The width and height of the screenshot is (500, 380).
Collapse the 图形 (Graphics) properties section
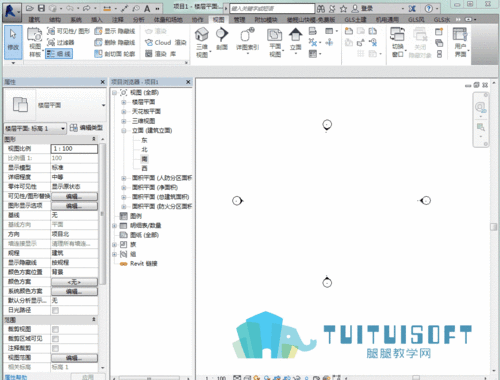click(x=94, y=139)
